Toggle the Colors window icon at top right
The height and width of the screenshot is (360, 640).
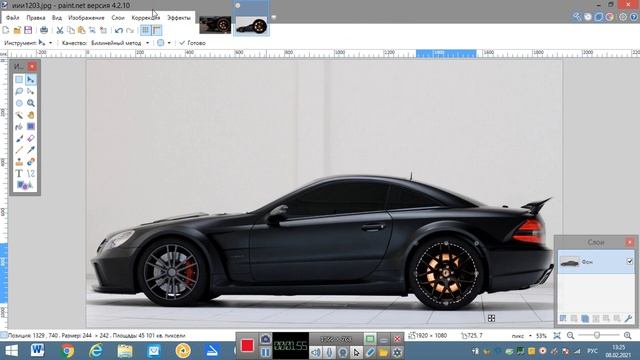point(610,17)
